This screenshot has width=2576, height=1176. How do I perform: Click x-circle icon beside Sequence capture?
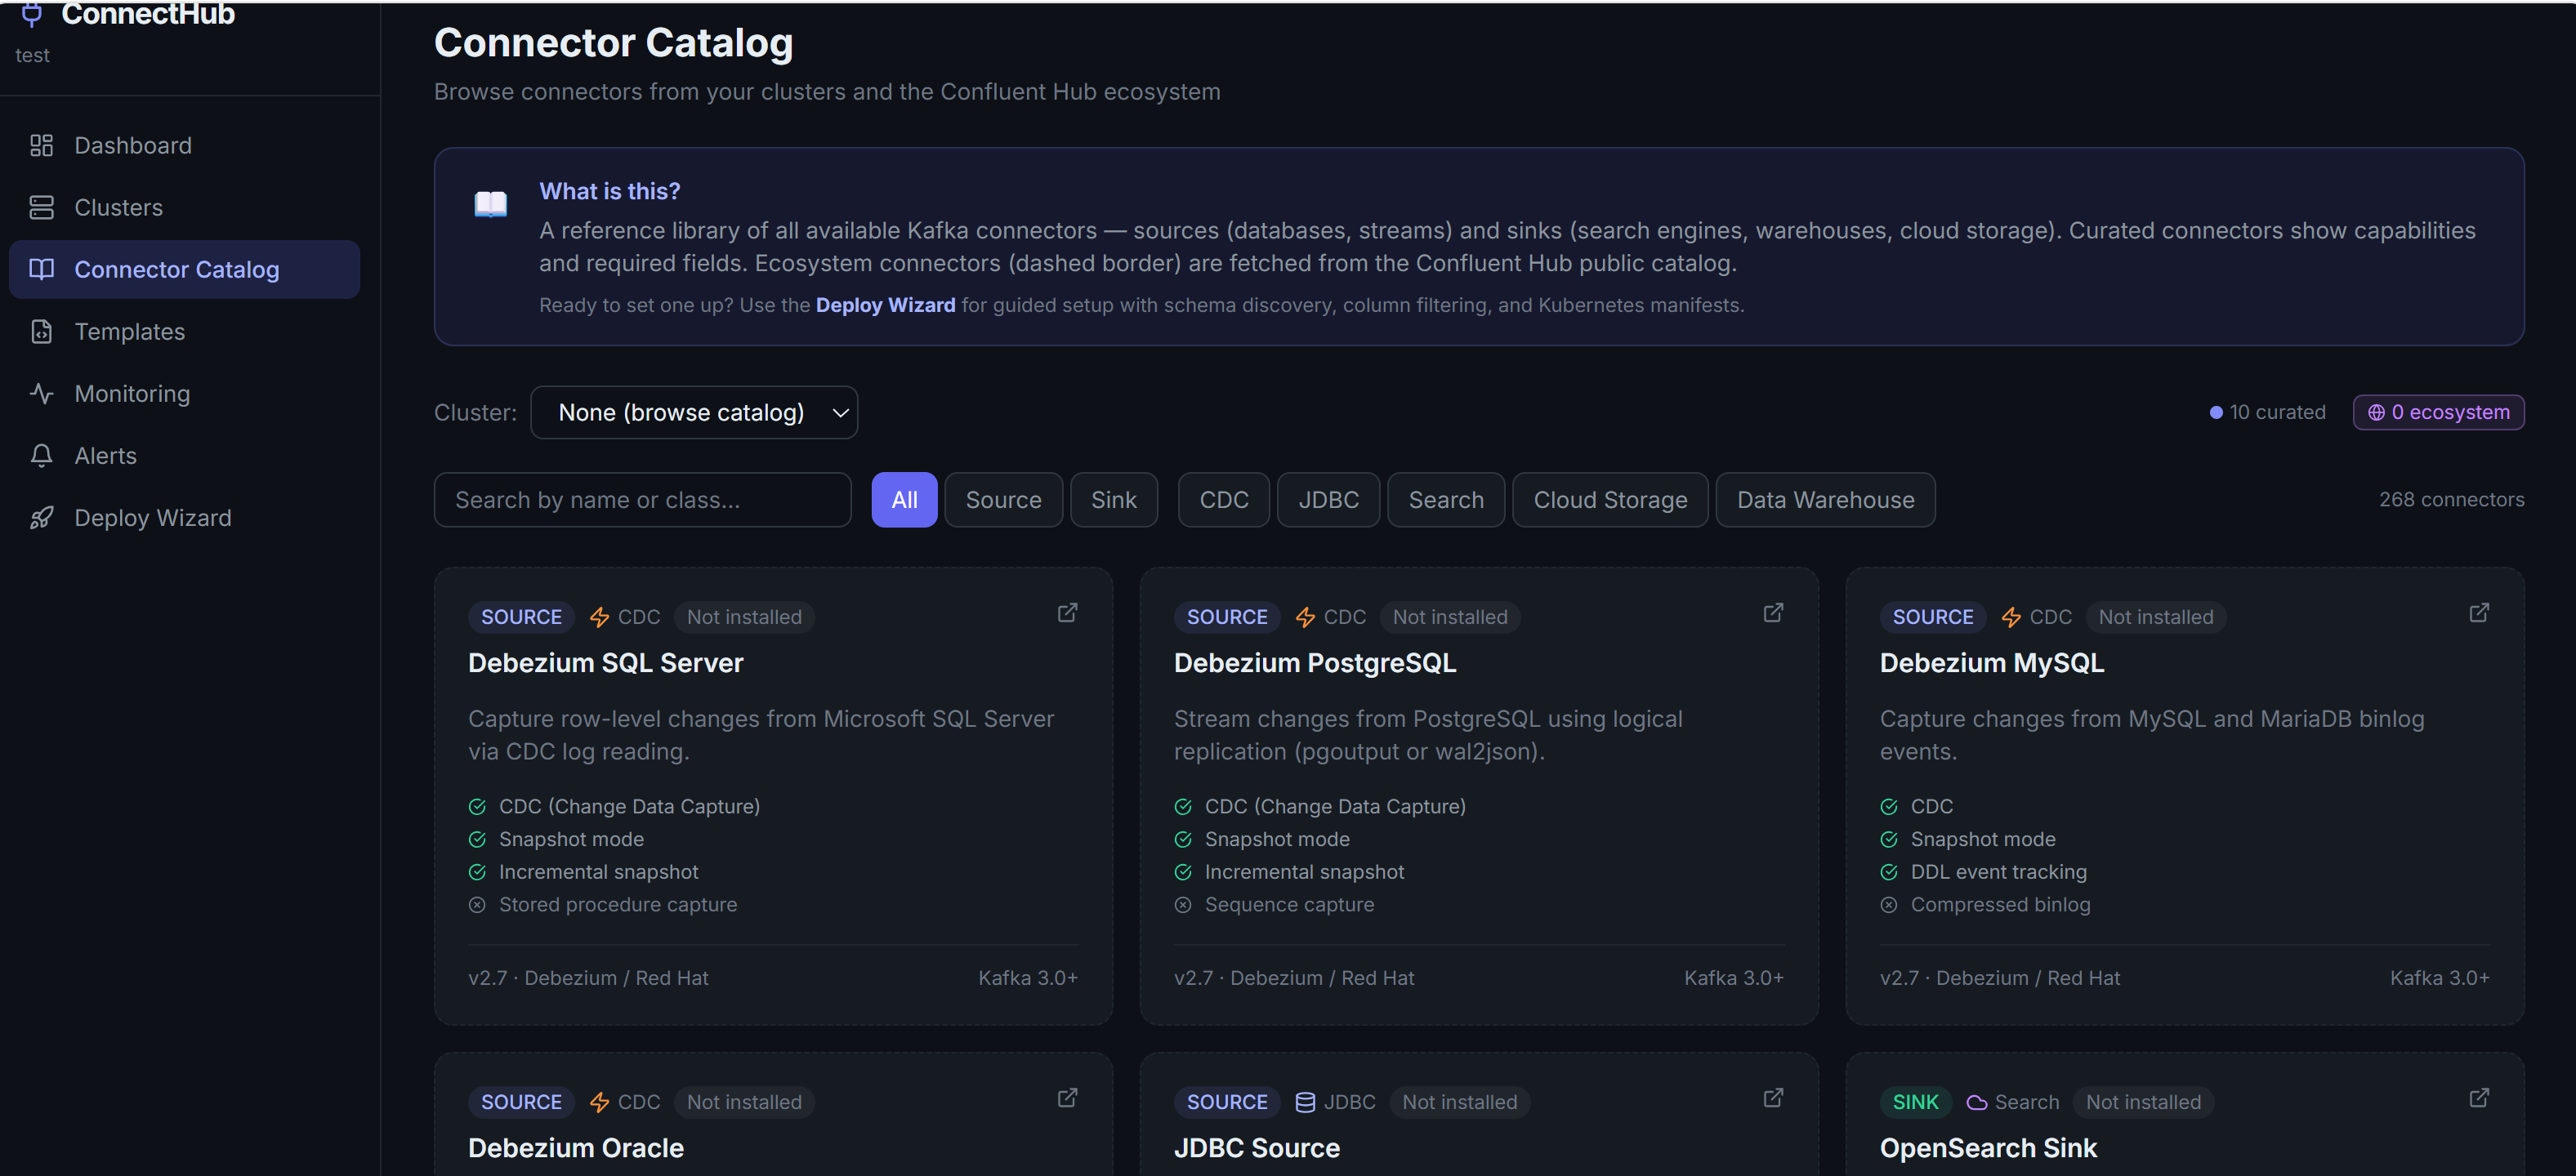pos(1183,904)
